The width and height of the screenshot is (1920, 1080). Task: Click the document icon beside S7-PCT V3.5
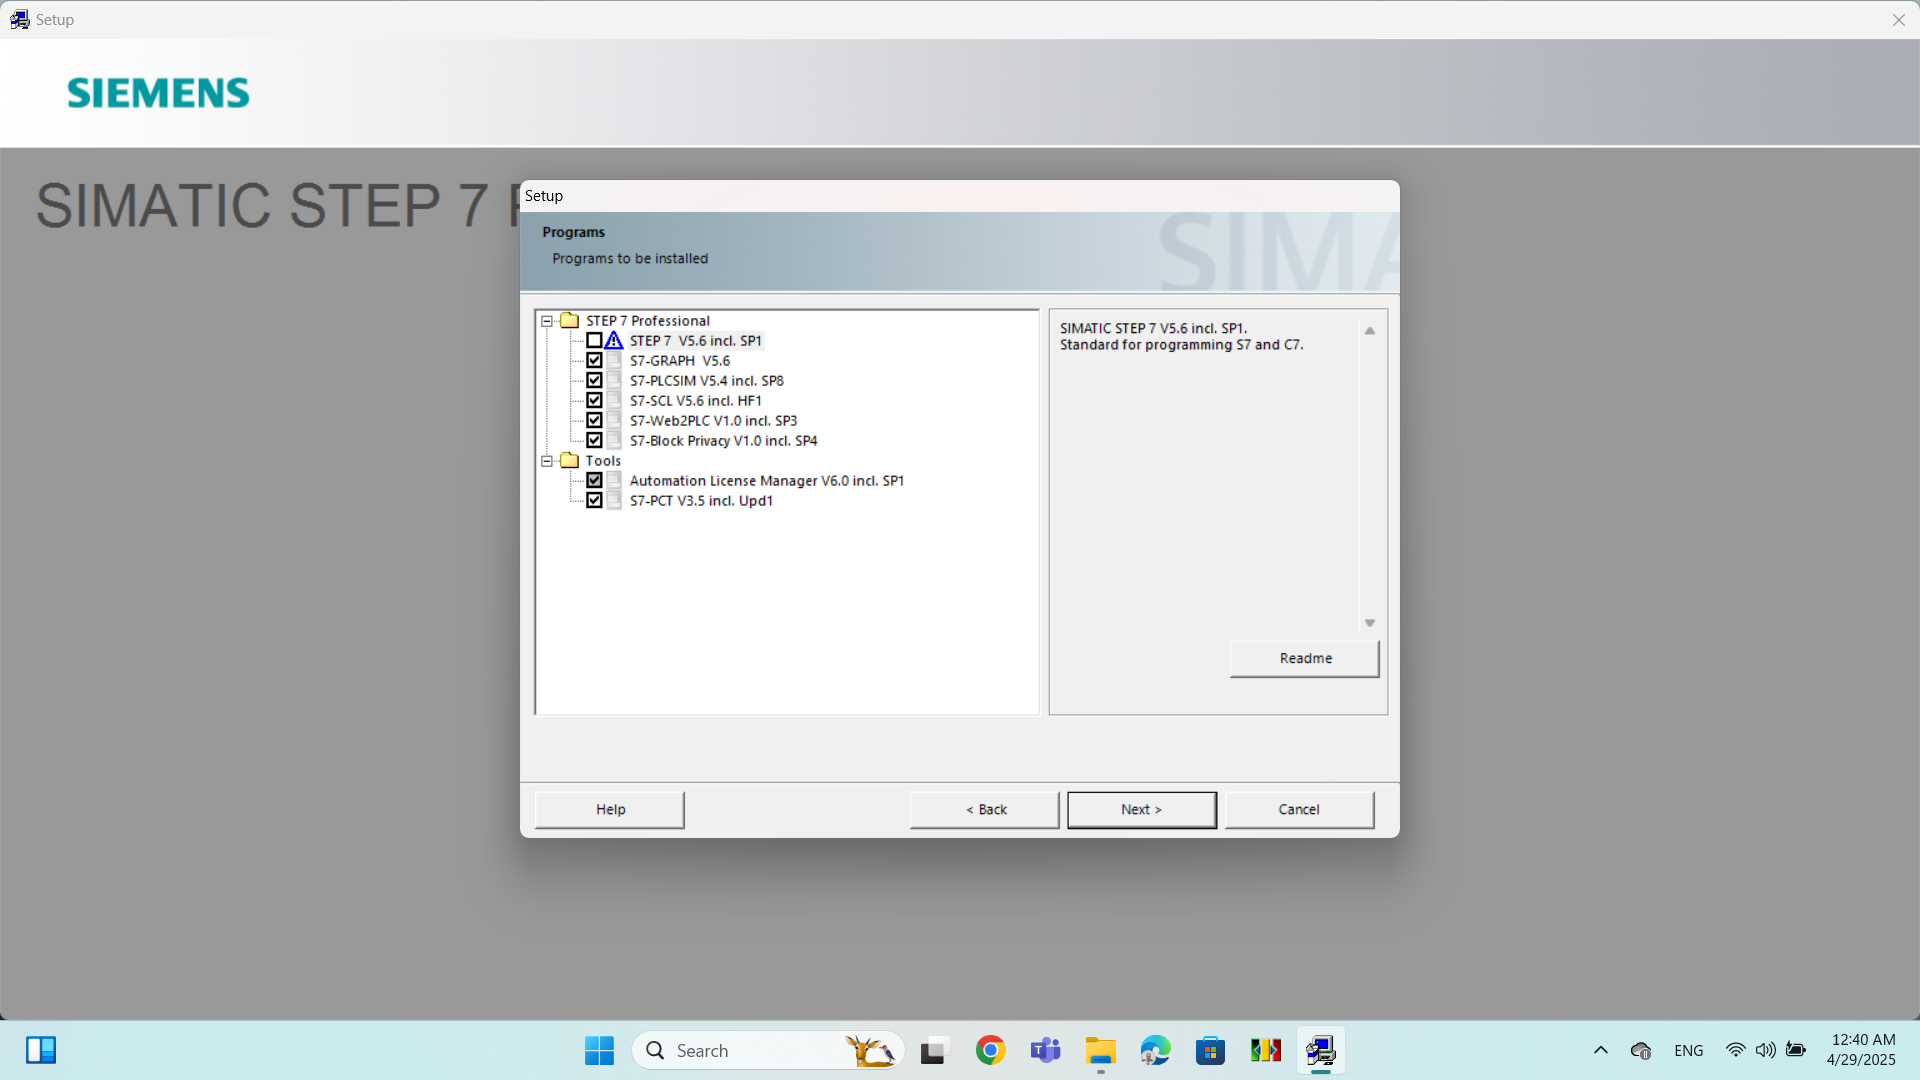coord(614,501)
